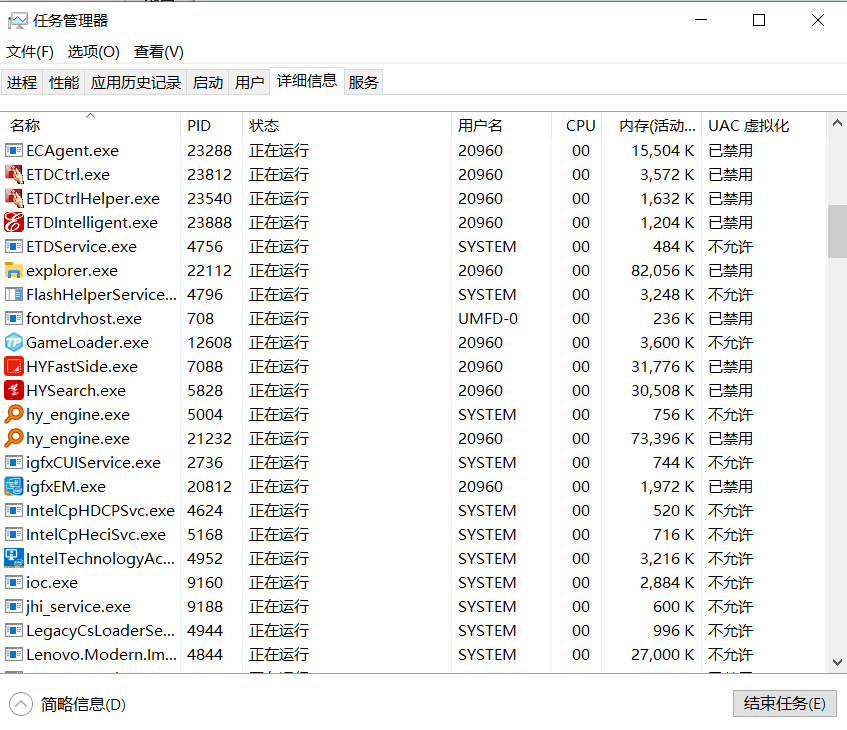Click the IntelCpHeciSvc.exe icon

pos(14,534)
